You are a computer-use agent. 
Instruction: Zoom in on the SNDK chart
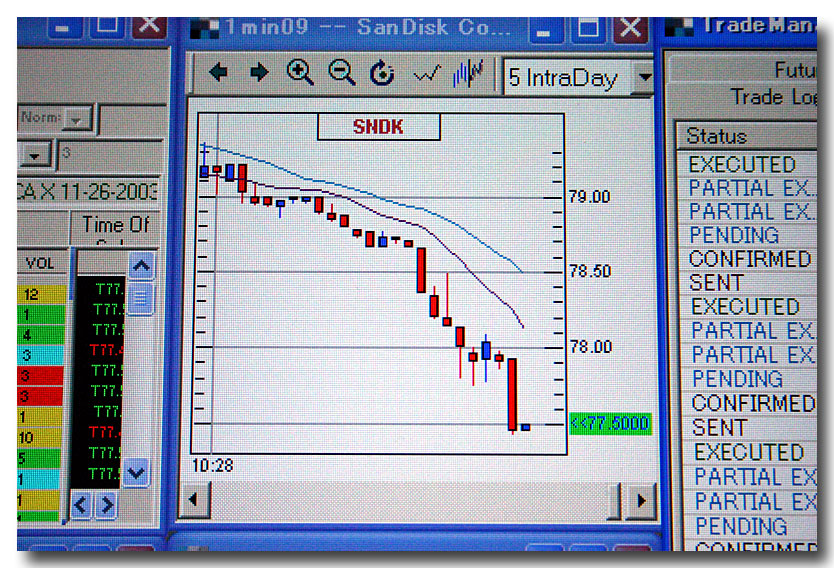(300, 72)
